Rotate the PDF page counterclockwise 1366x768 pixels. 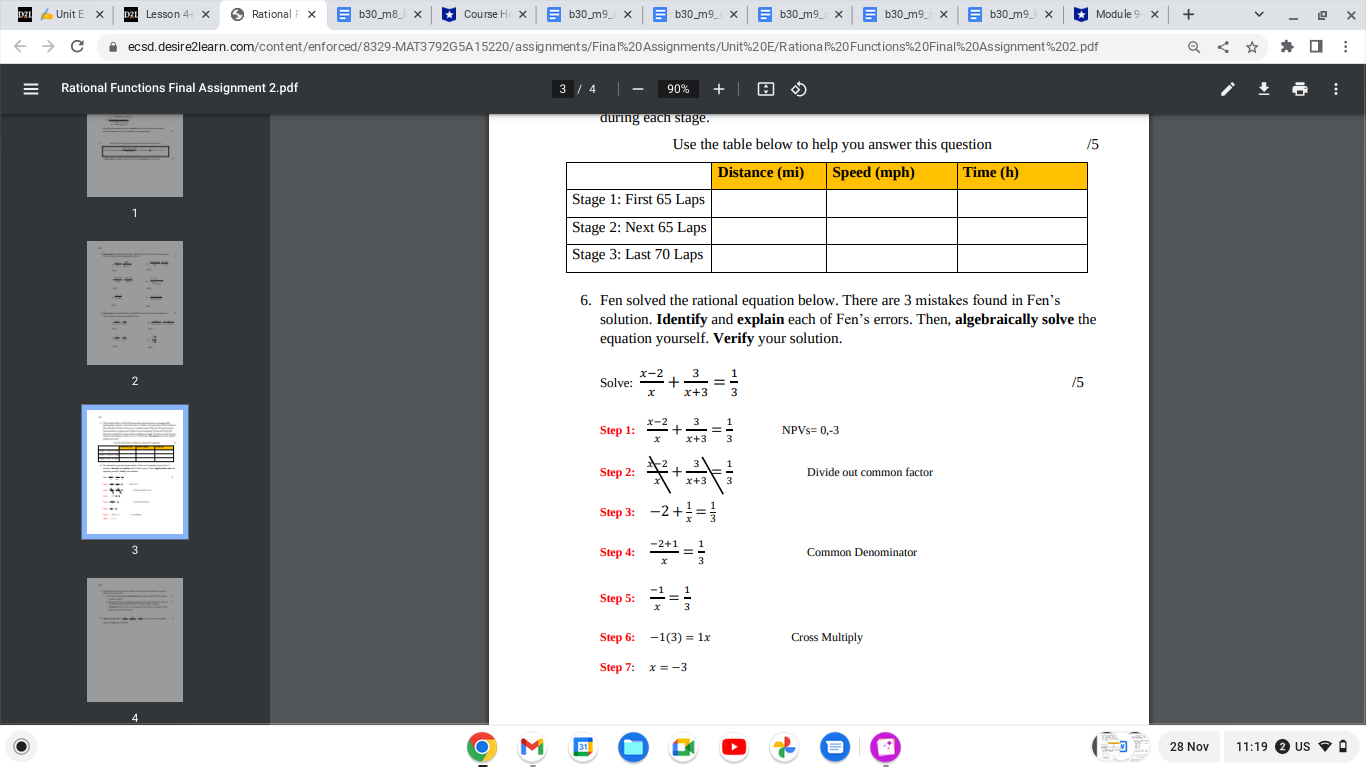coord(797,89)
